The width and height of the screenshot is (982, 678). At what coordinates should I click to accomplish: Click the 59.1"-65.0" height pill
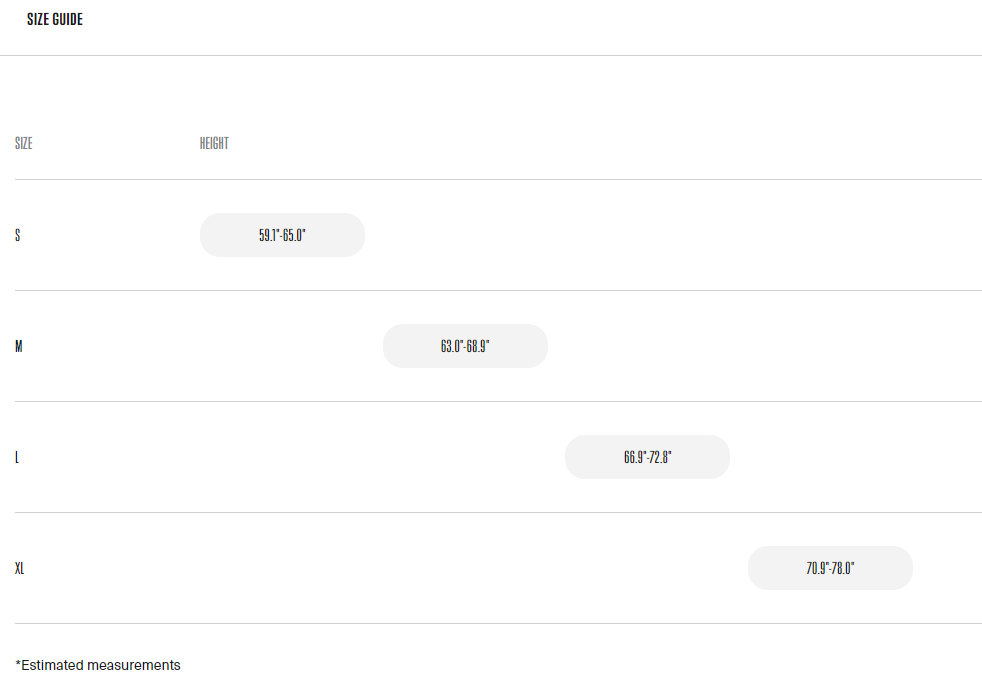coord(282,235)
